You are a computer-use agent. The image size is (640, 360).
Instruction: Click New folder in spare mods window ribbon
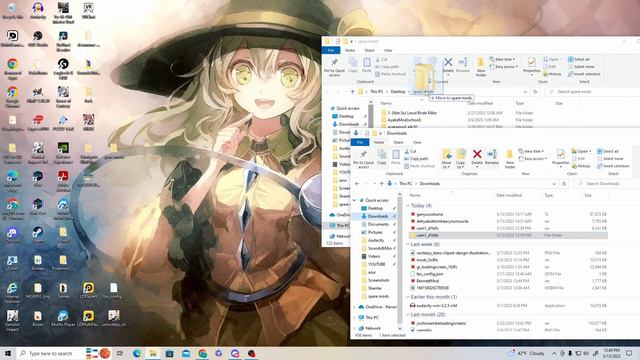481,67
